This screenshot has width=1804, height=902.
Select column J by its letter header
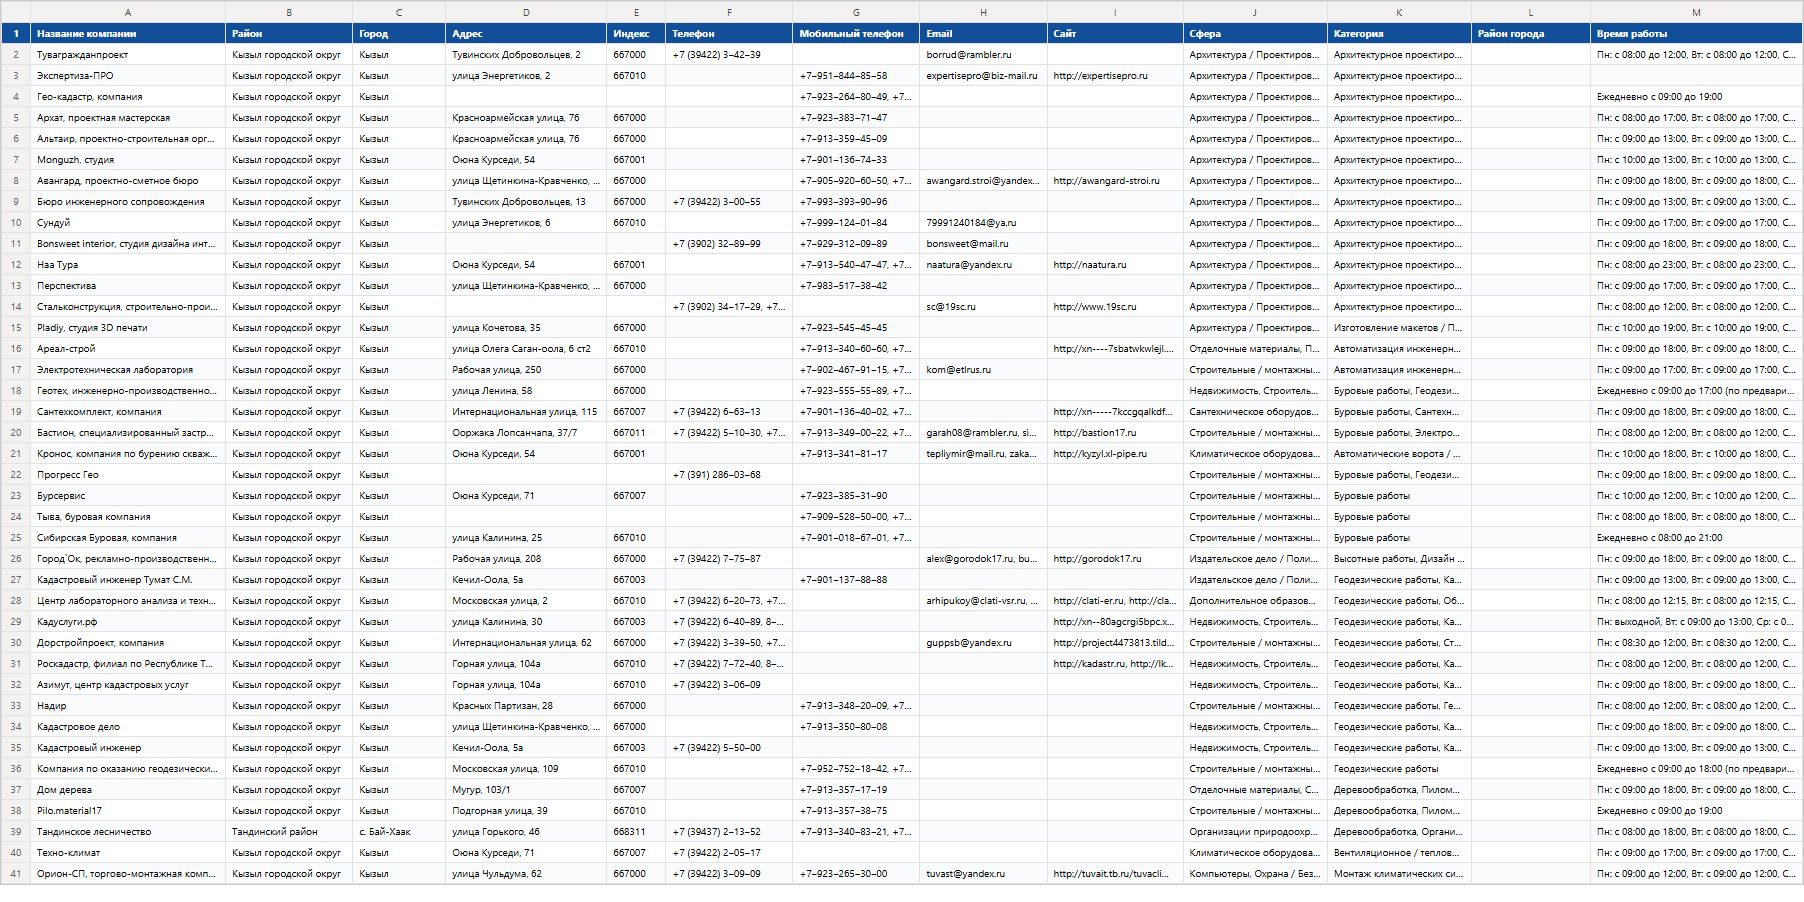point(1255,12)
